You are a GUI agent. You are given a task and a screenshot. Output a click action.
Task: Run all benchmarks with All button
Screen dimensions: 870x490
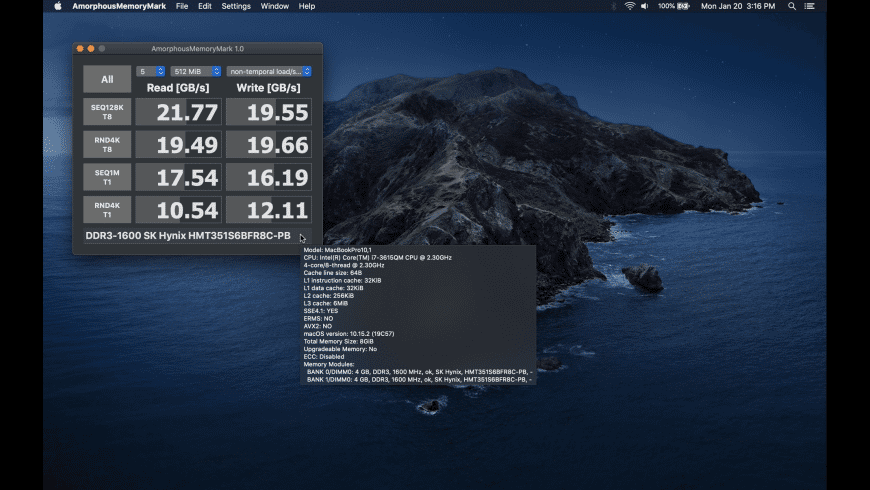point(107,79)
